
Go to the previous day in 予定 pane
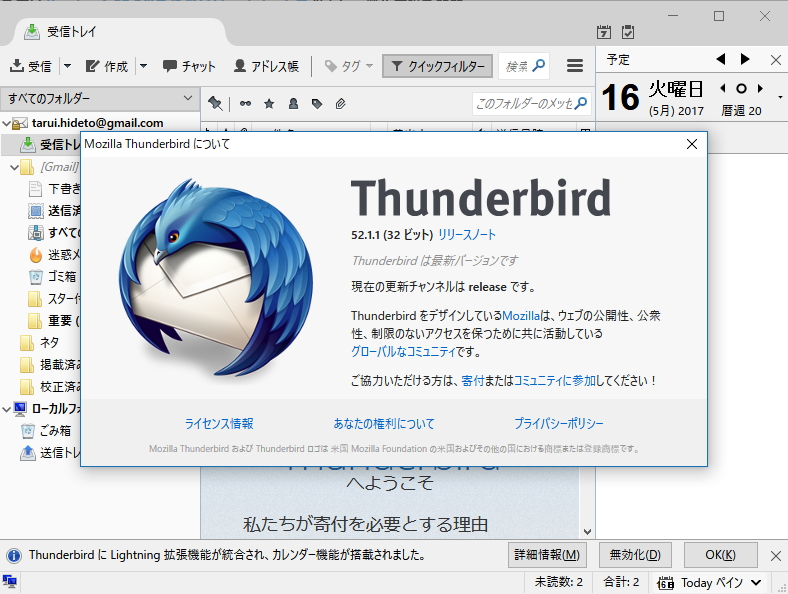point(721,59)
